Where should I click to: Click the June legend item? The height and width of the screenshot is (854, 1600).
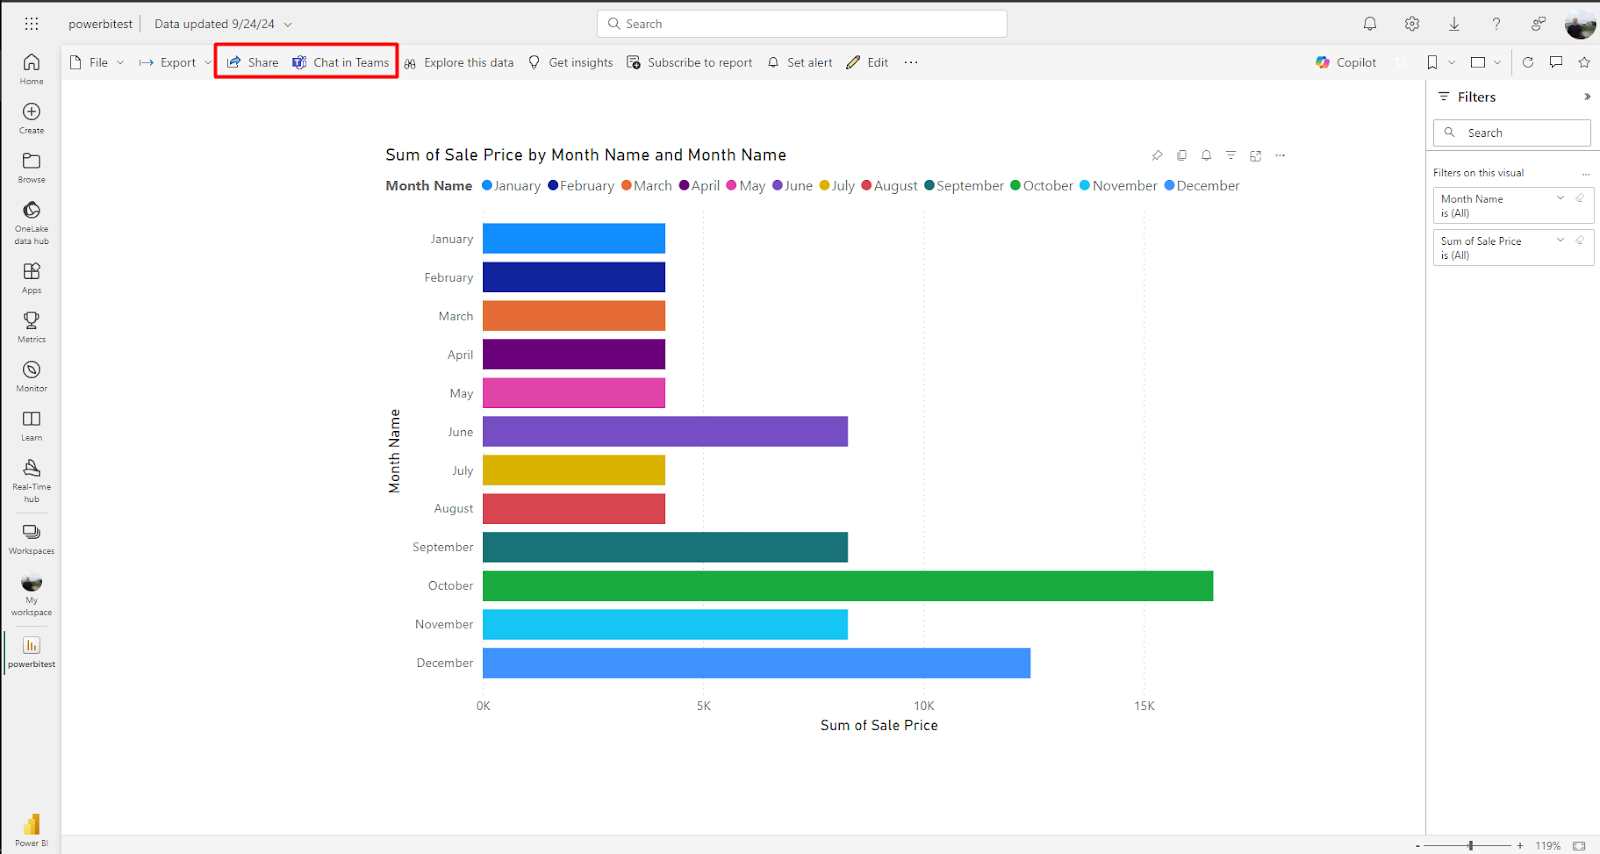click(x=792, y=186)
